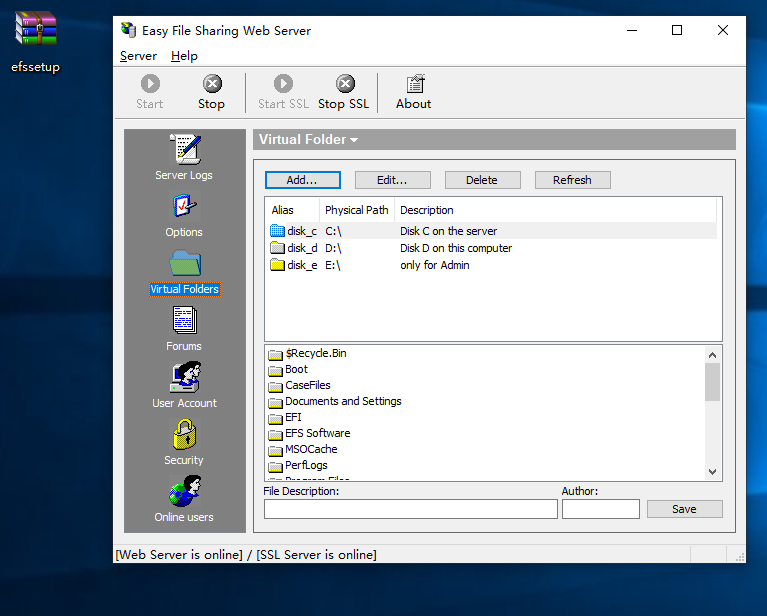Click the $Recycle.Bin folder icon

click(x=275, y=354)
